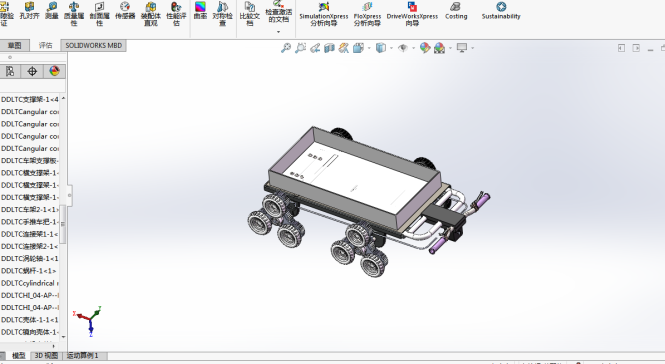The height and width of the screenshot is (364, 665).
Task: Click Edit Appearance colored ball icon
Action: click(425, 48)
